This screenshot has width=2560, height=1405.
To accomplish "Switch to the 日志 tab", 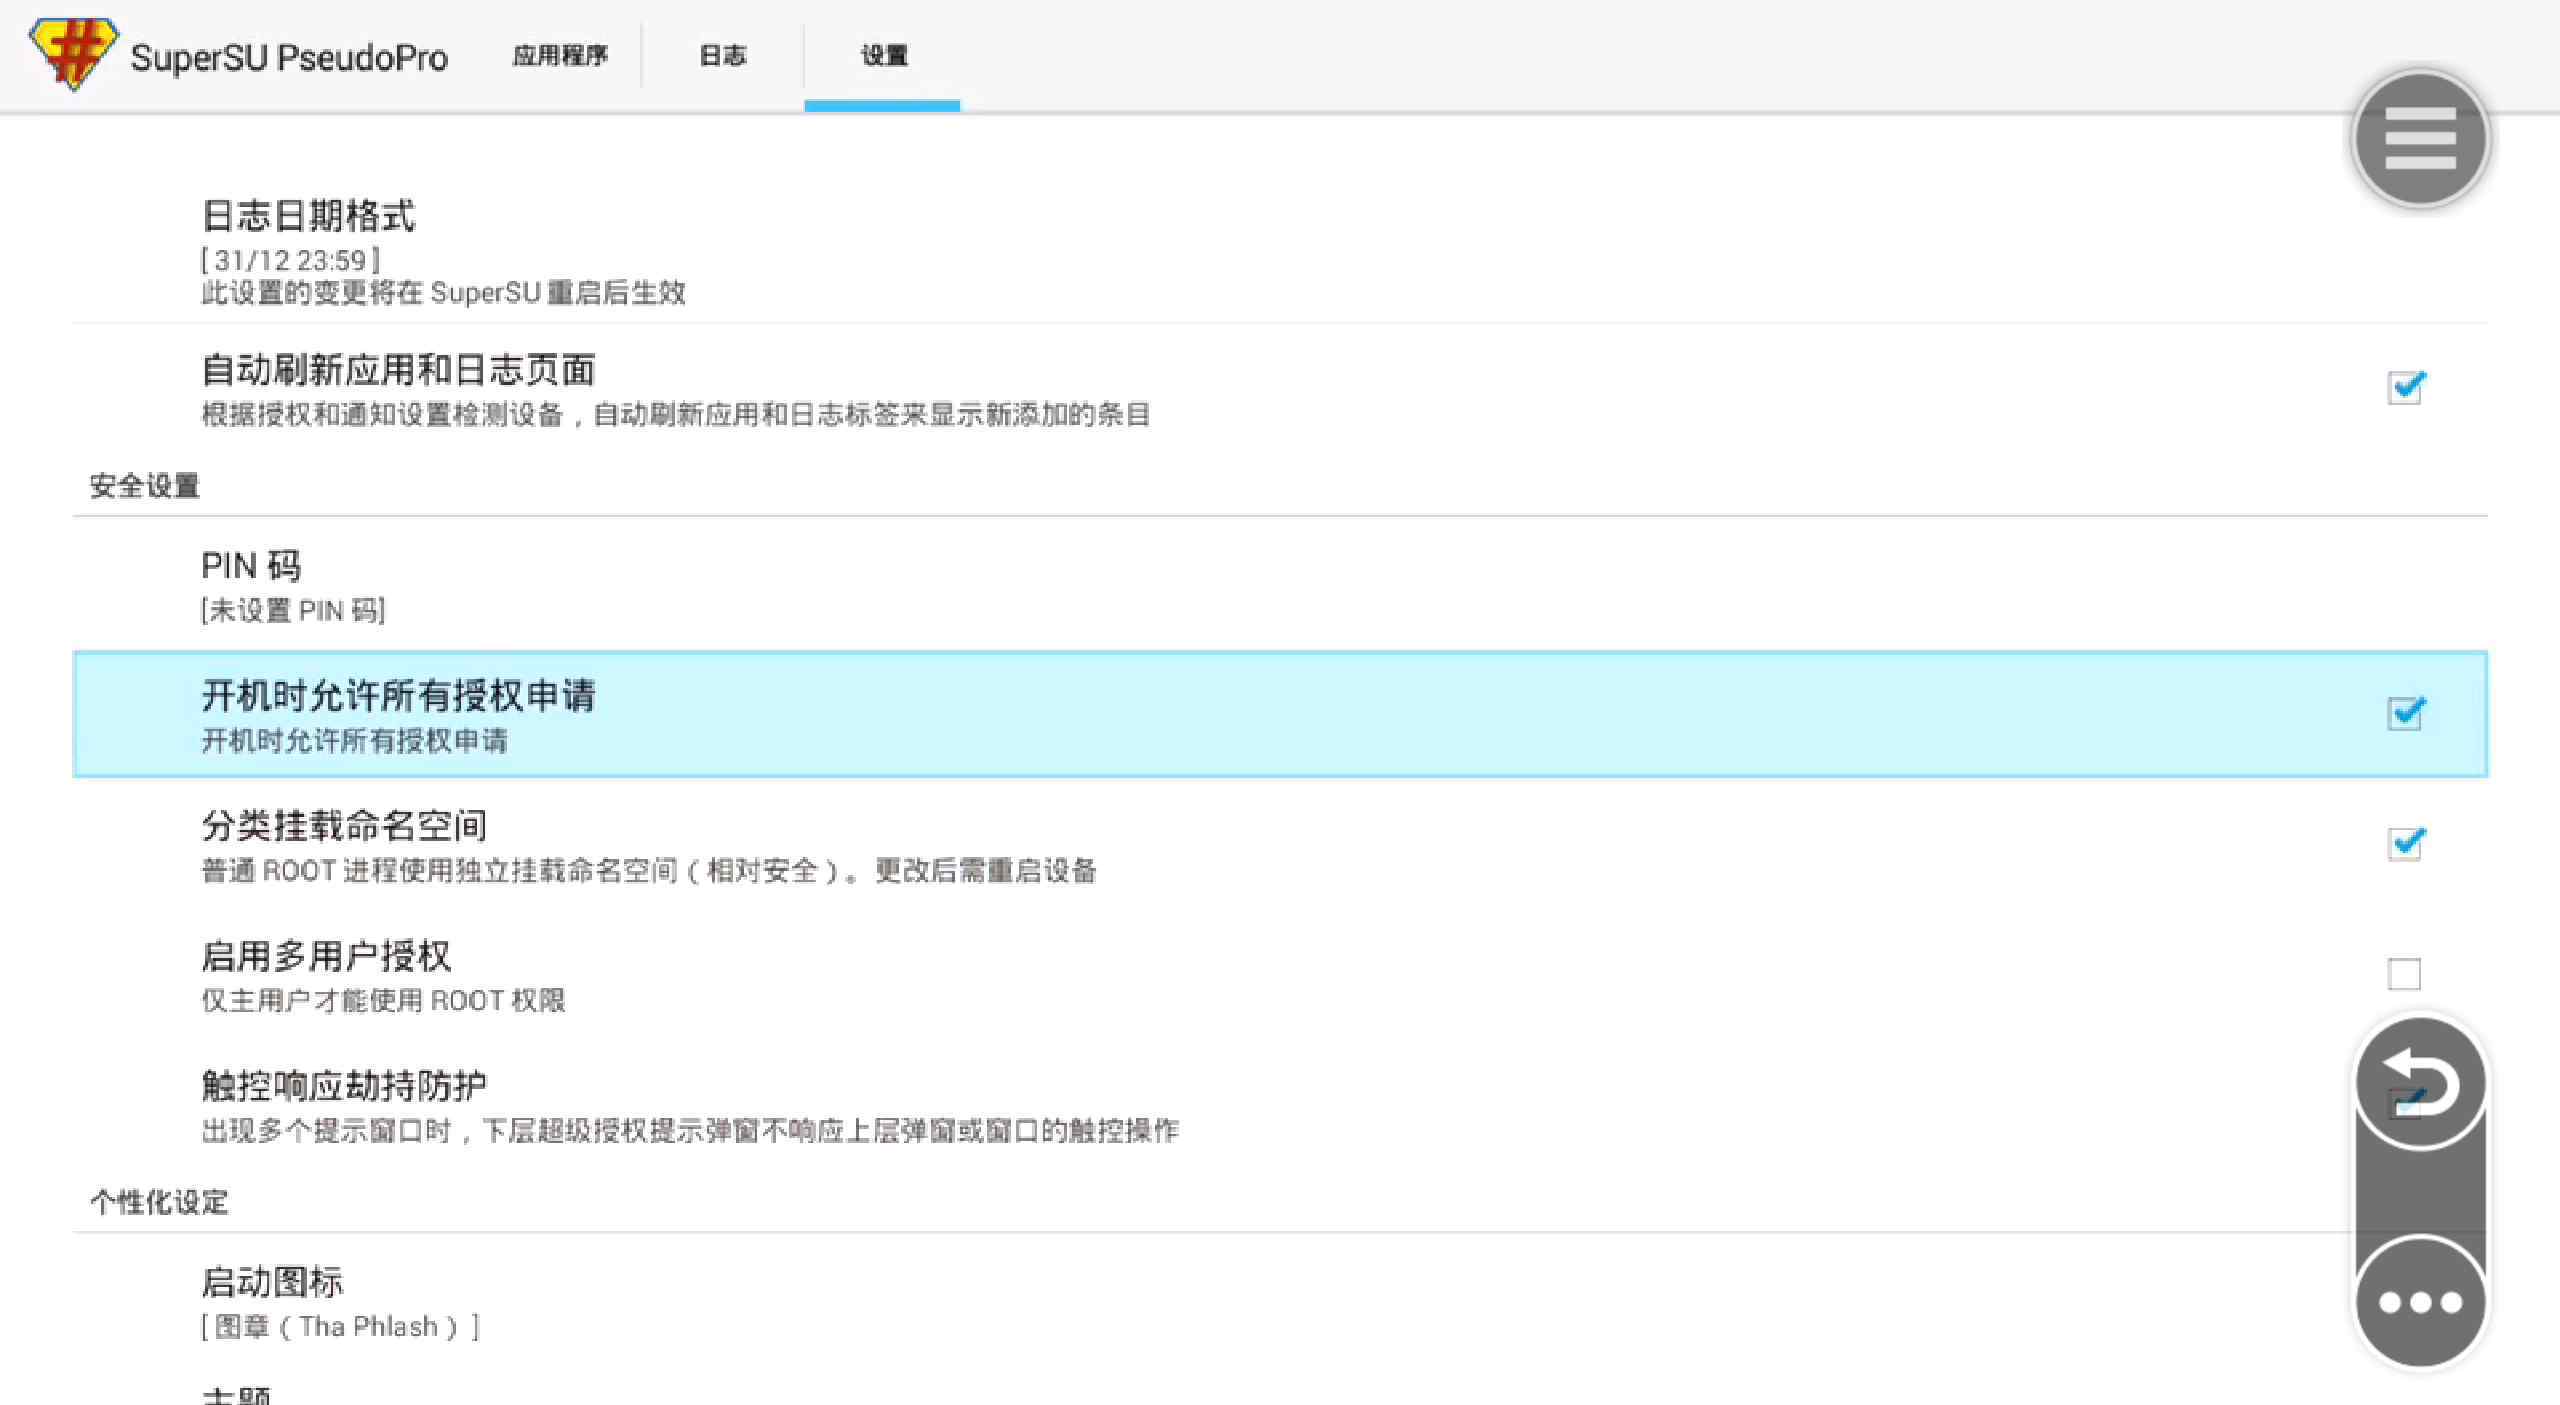I will pos(722,56).
